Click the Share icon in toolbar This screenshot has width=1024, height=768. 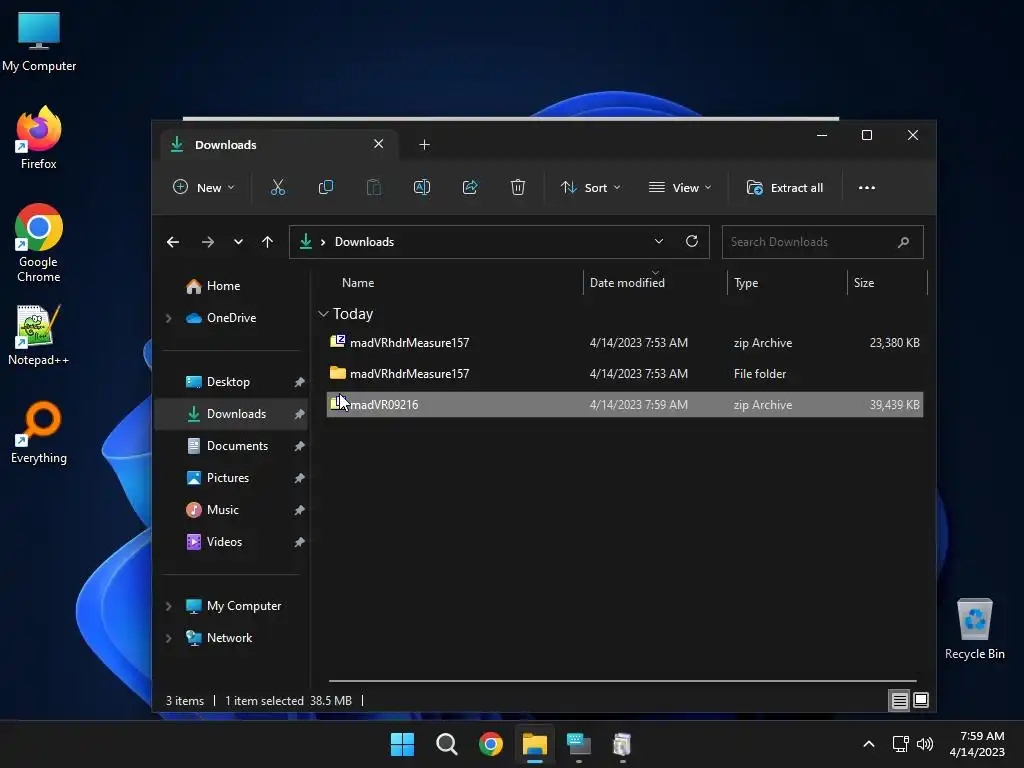click(470, 187)
